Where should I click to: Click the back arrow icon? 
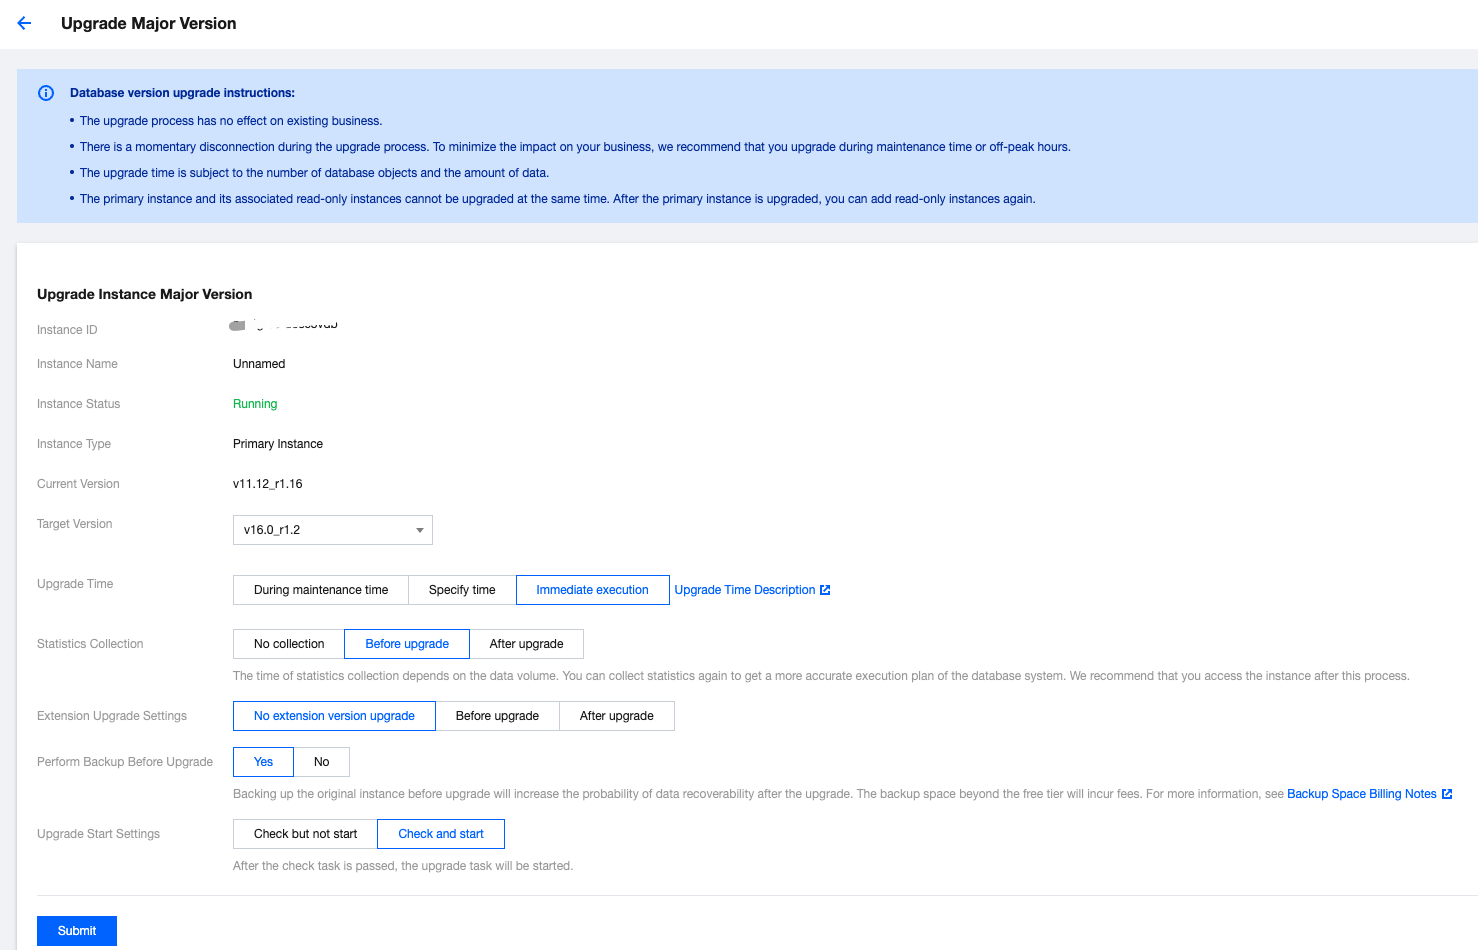(24, 23)
